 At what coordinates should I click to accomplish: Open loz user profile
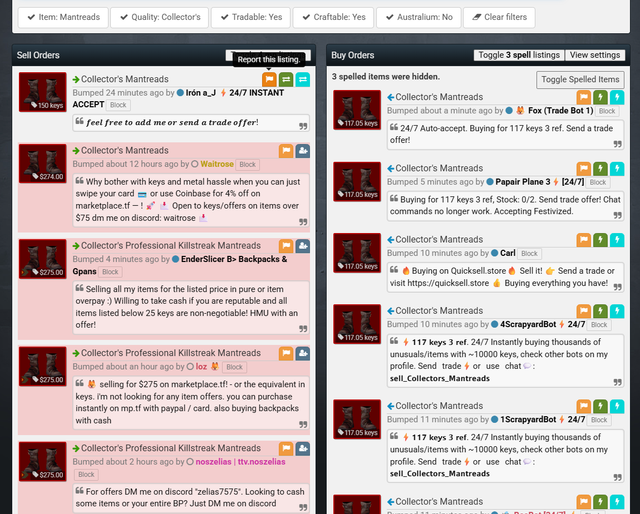coord(201,367)
